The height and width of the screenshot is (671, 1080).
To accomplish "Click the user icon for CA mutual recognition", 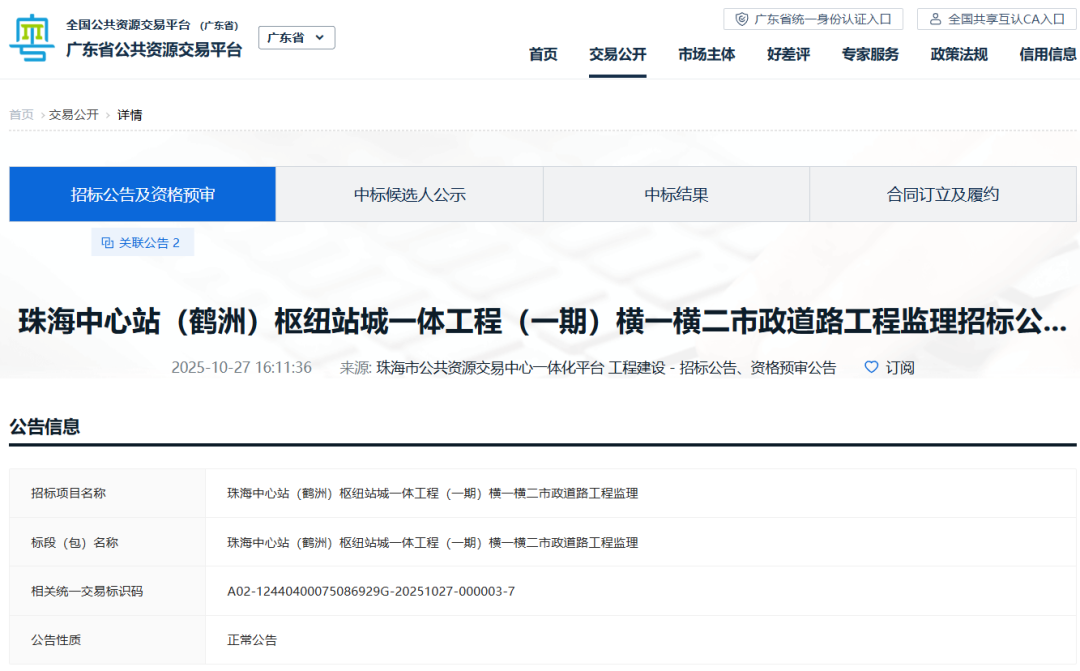I will click(936, 19).
